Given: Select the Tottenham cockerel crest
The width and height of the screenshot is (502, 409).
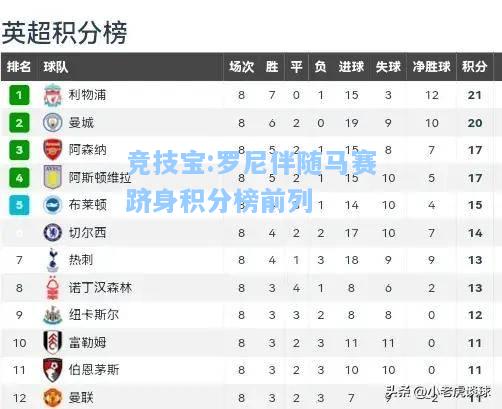Looking at the screenshot, I should pos(53,260).
